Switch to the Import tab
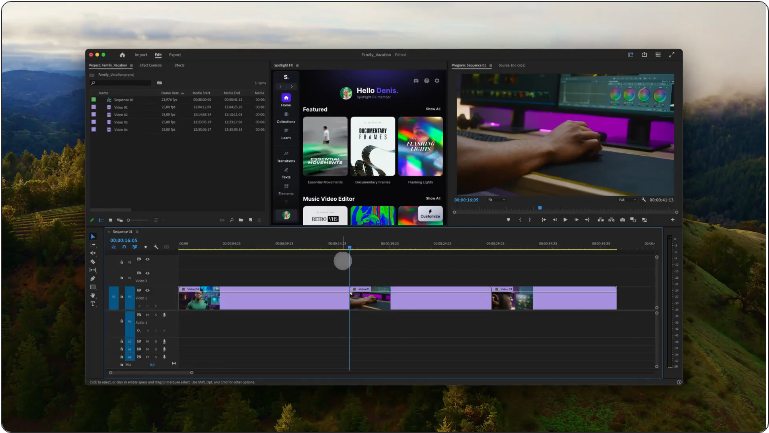This screenshot has height=433, width=769. pos(141,55)
